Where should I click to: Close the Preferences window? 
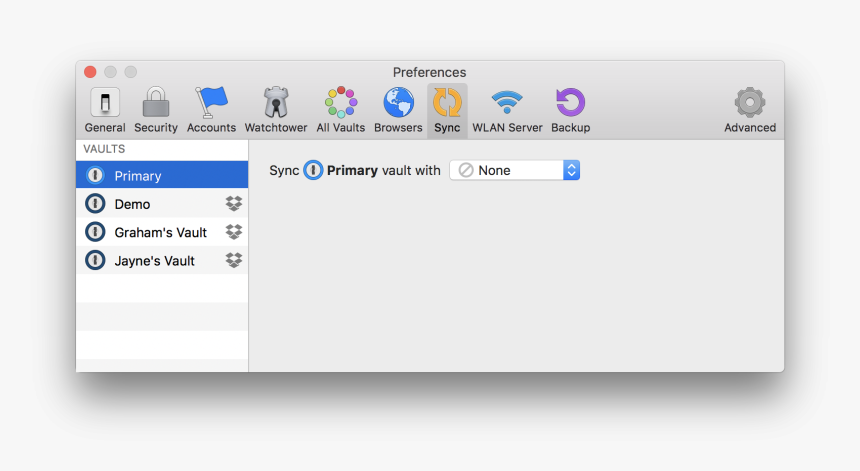(90, 72)
